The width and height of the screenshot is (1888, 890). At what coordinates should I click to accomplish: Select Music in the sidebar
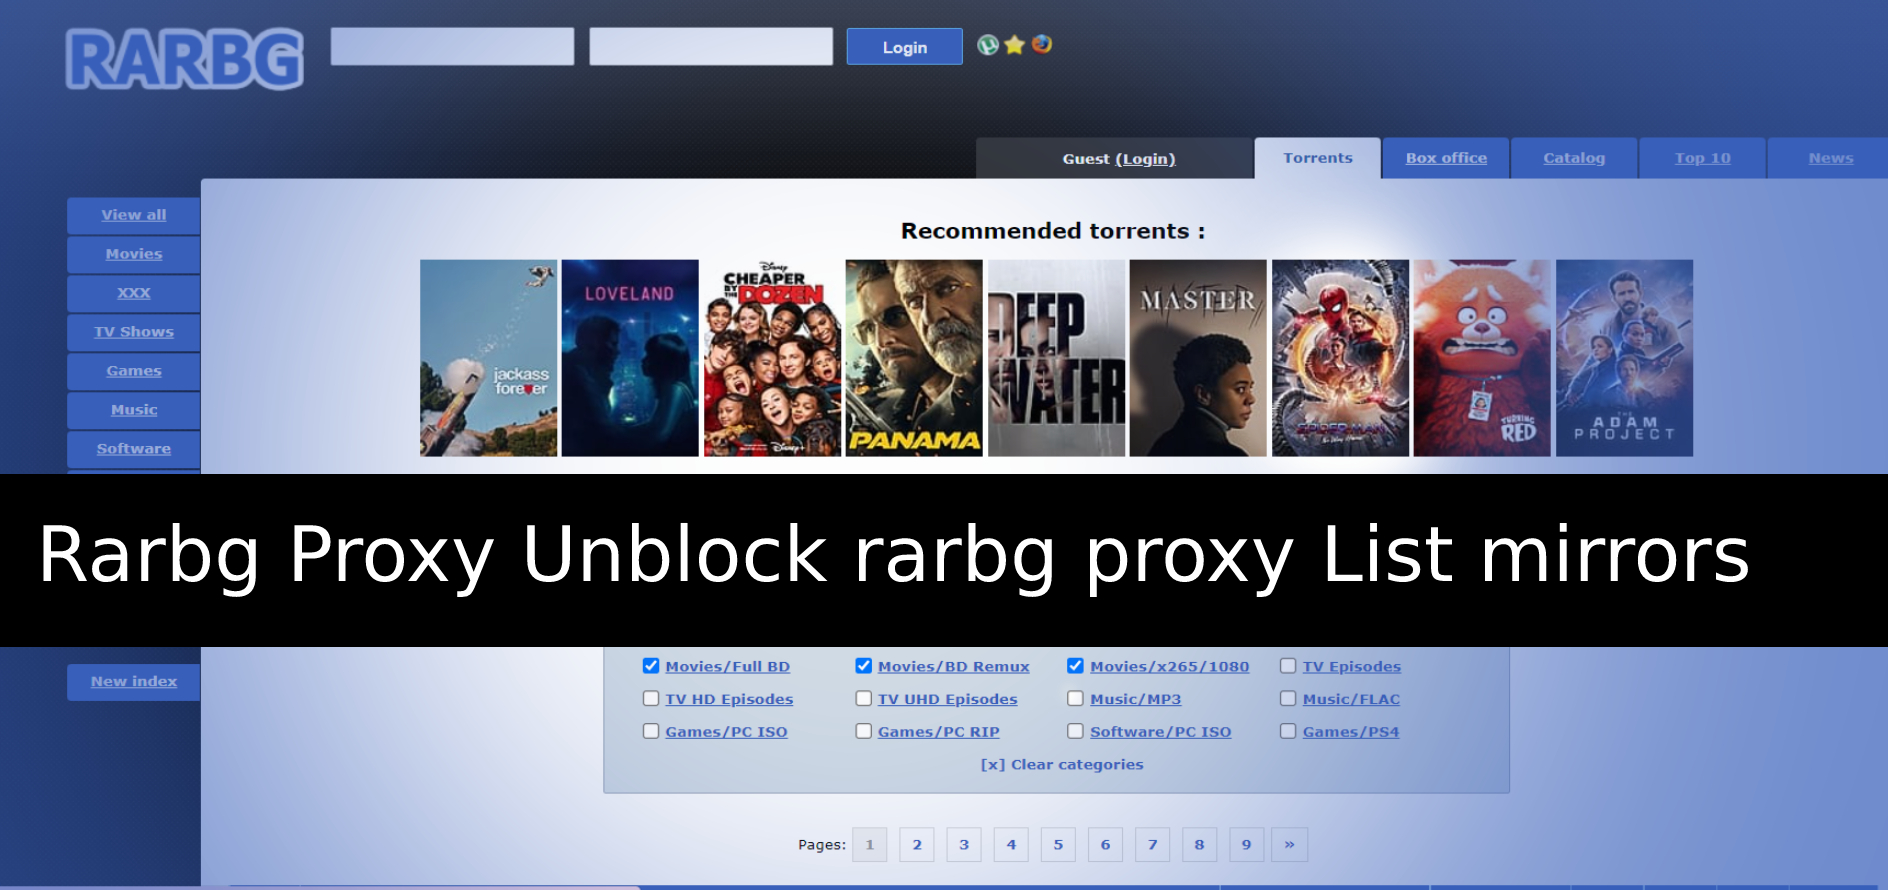[x=134, y=410]
